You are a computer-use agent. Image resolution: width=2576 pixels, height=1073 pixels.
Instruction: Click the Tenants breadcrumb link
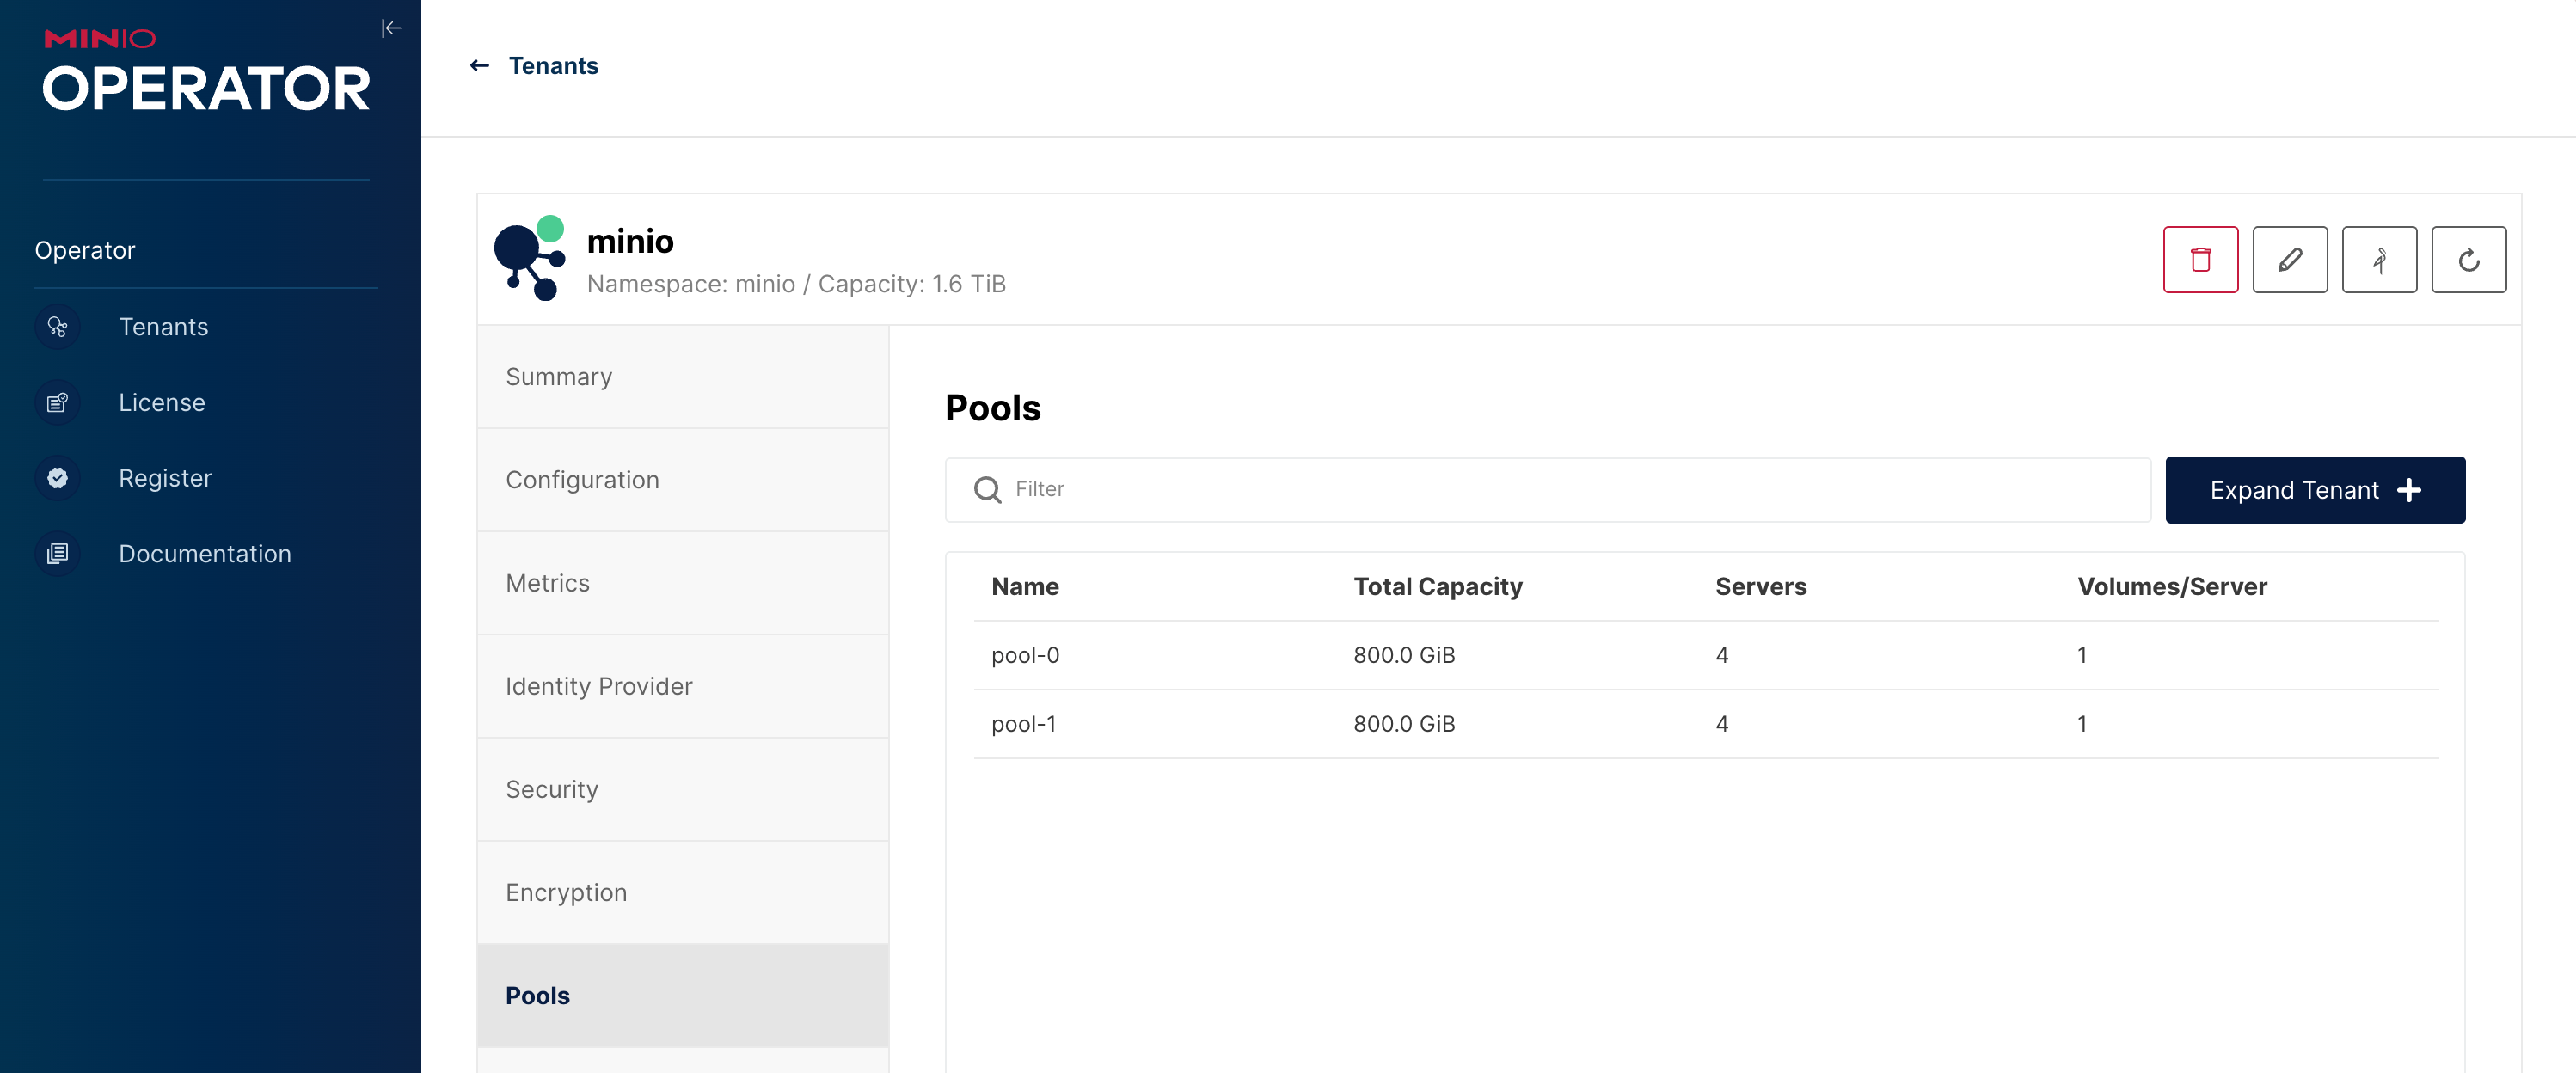553,66
